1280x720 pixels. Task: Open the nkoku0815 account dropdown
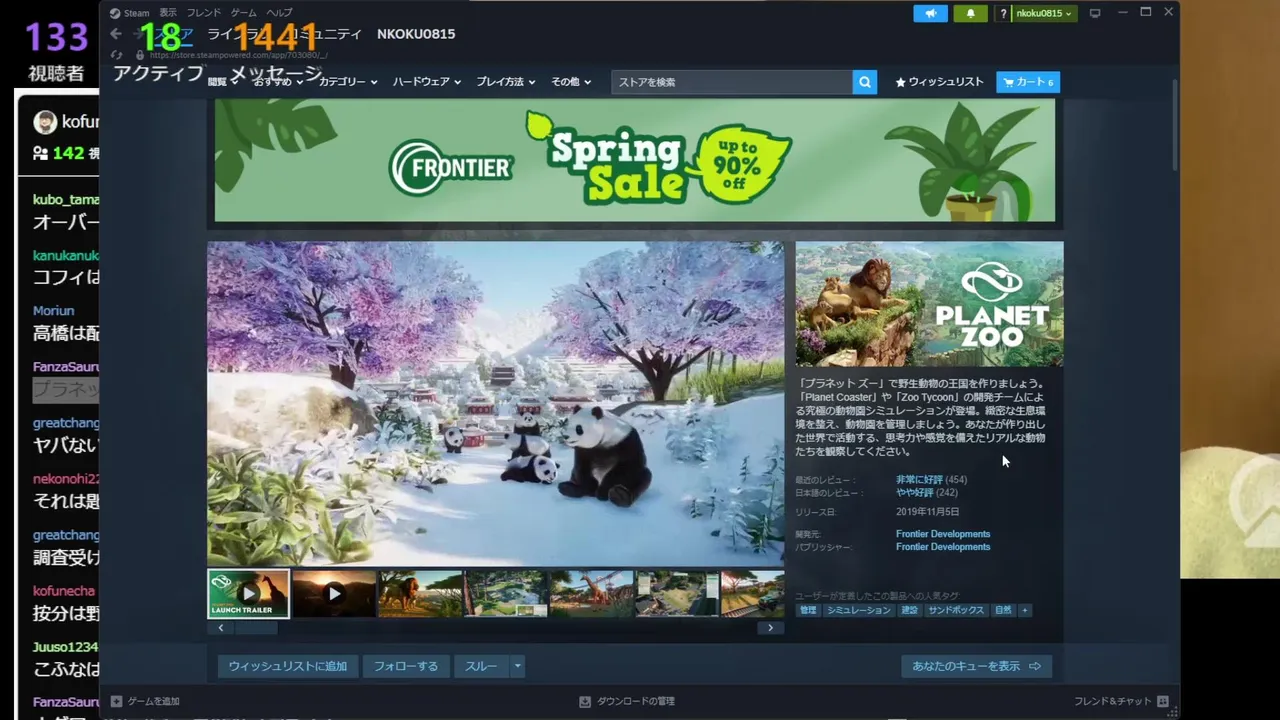click(x=1044, y=13)
